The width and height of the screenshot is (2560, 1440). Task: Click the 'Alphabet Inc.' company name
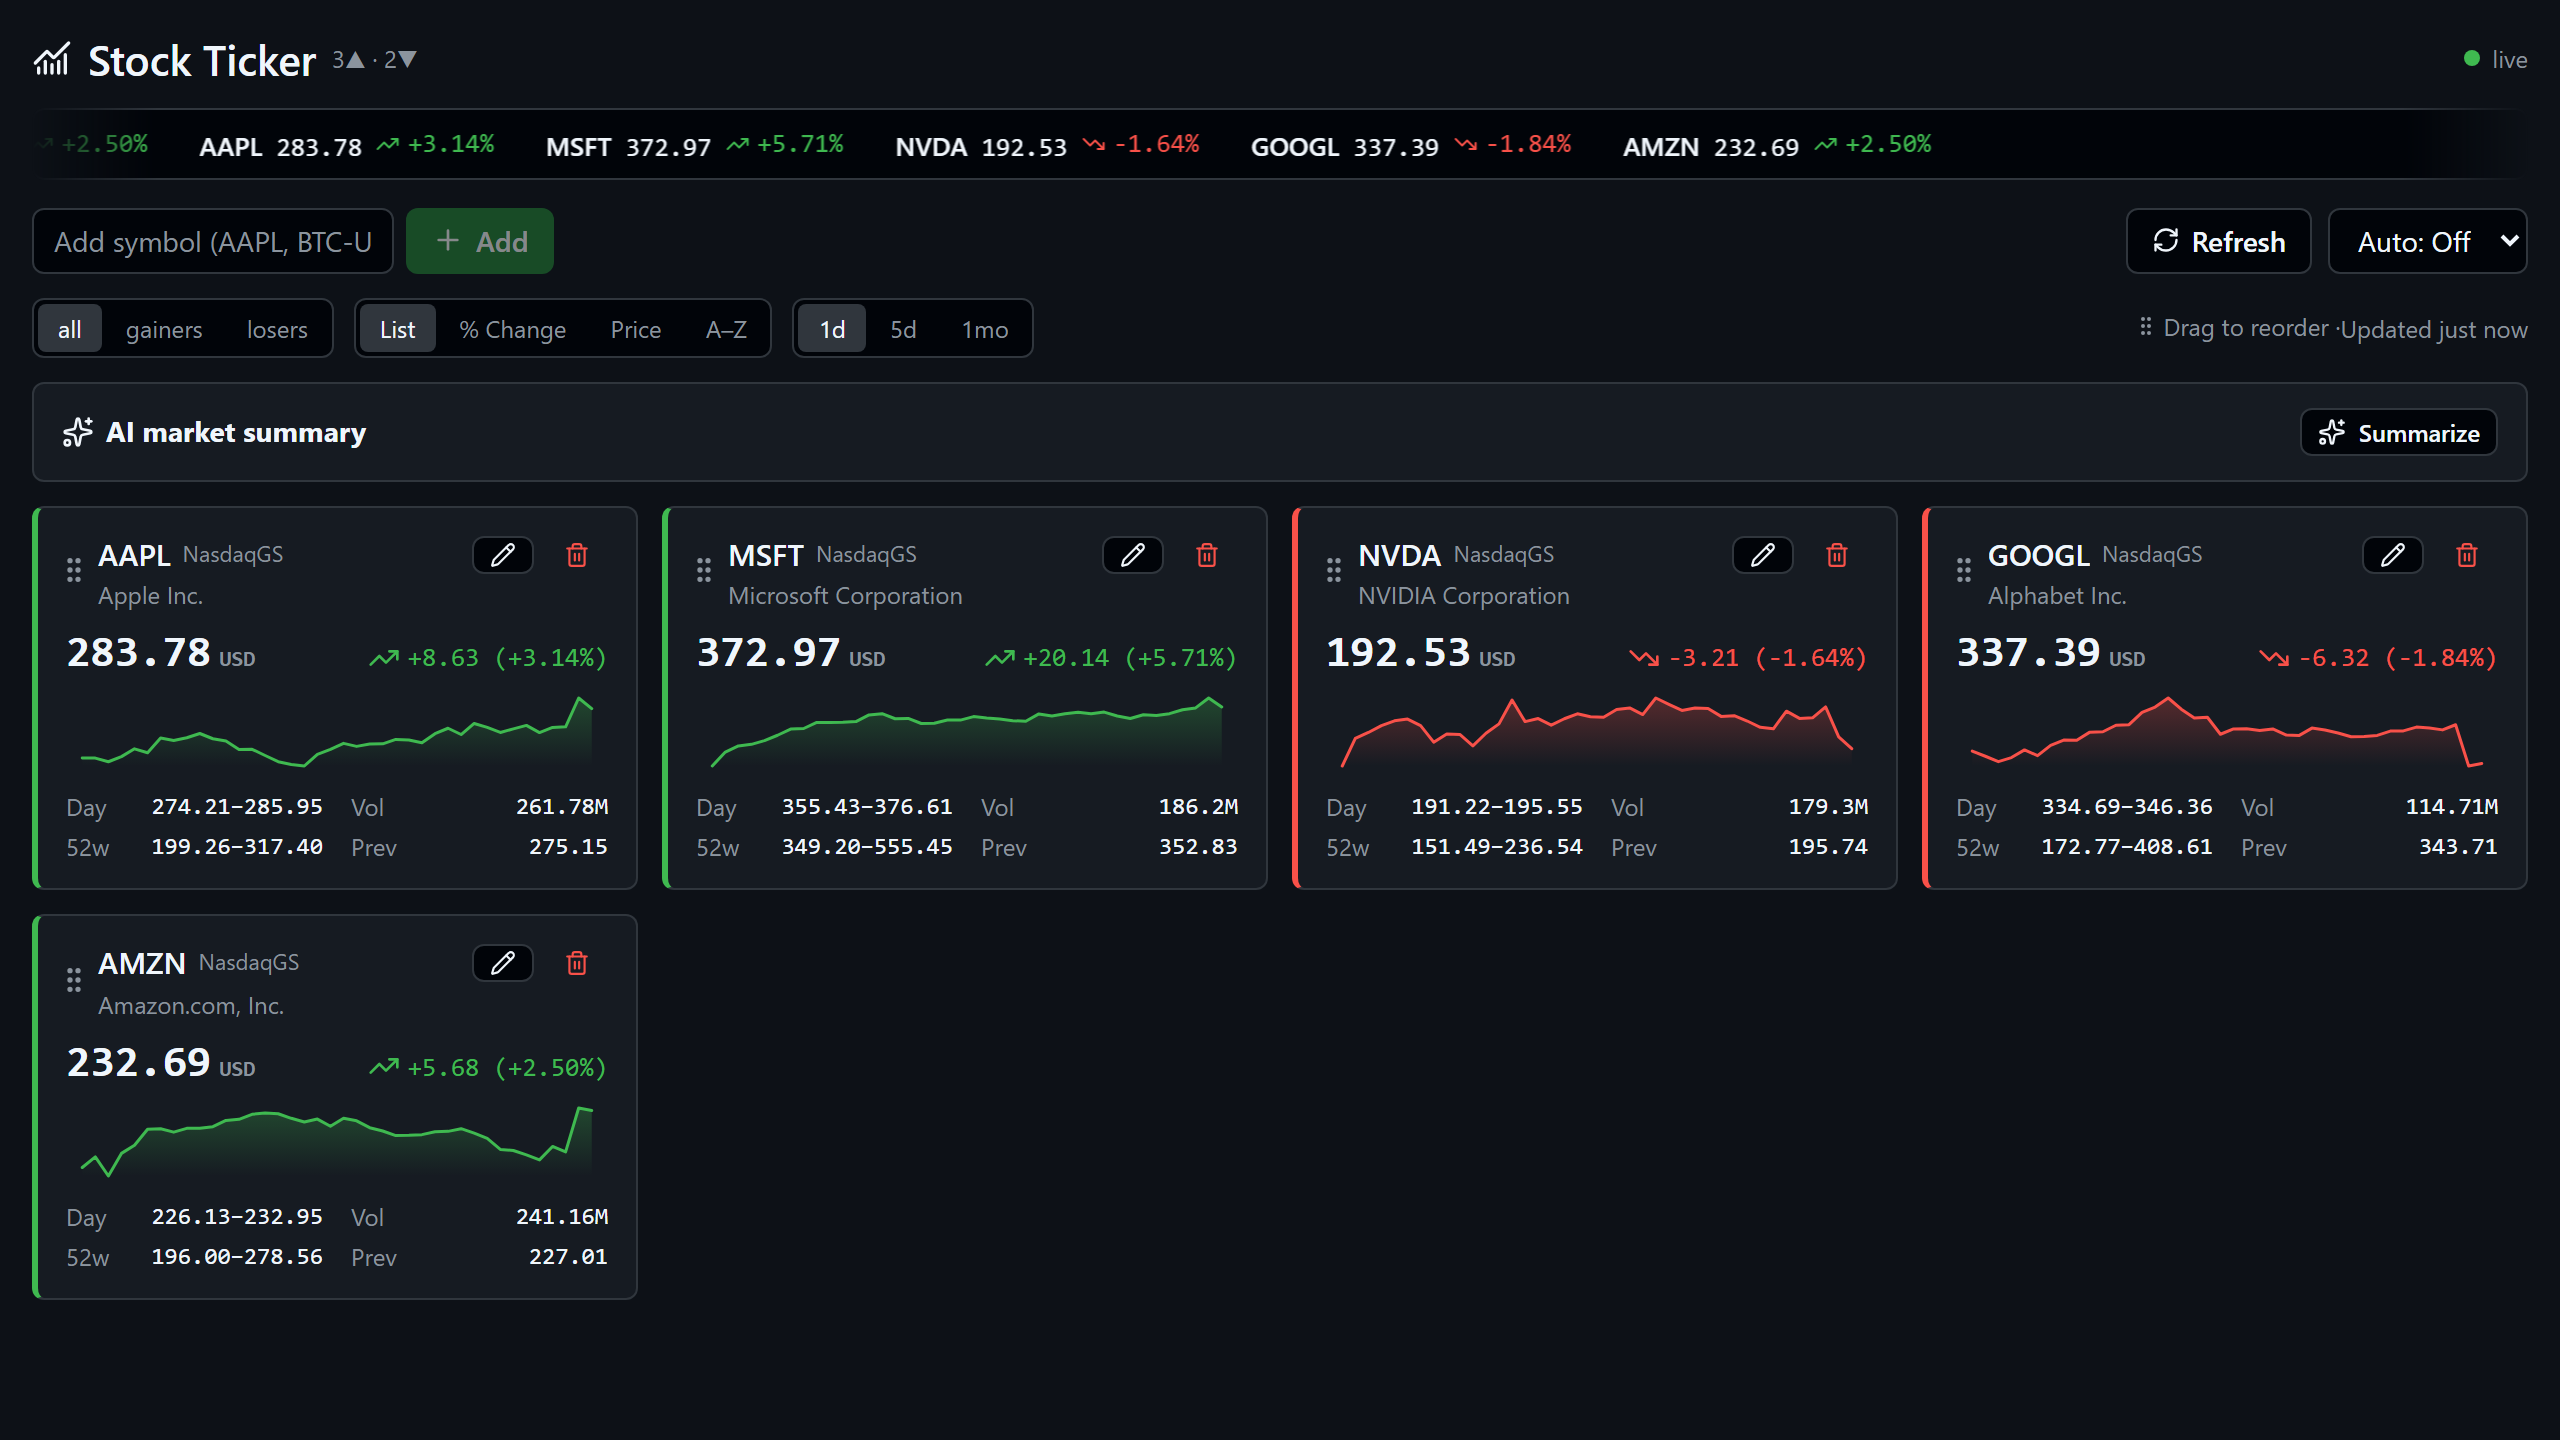coord(2057,596)
